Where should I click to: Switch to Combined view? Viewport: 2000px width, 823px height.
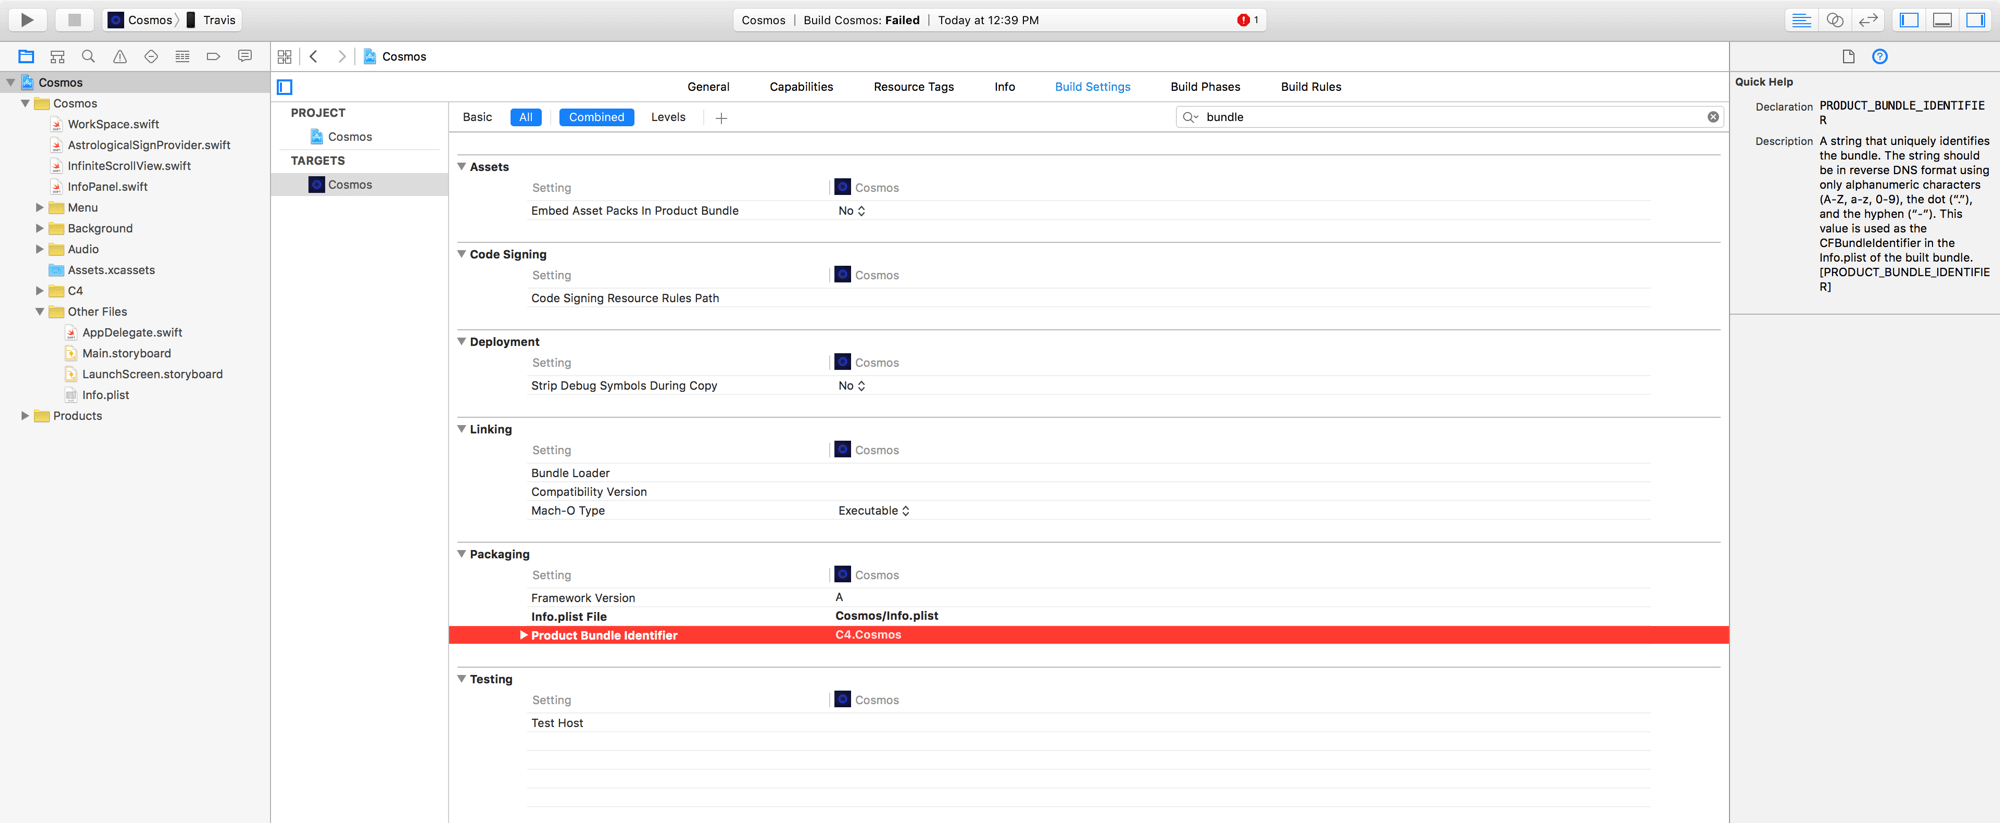596,117
